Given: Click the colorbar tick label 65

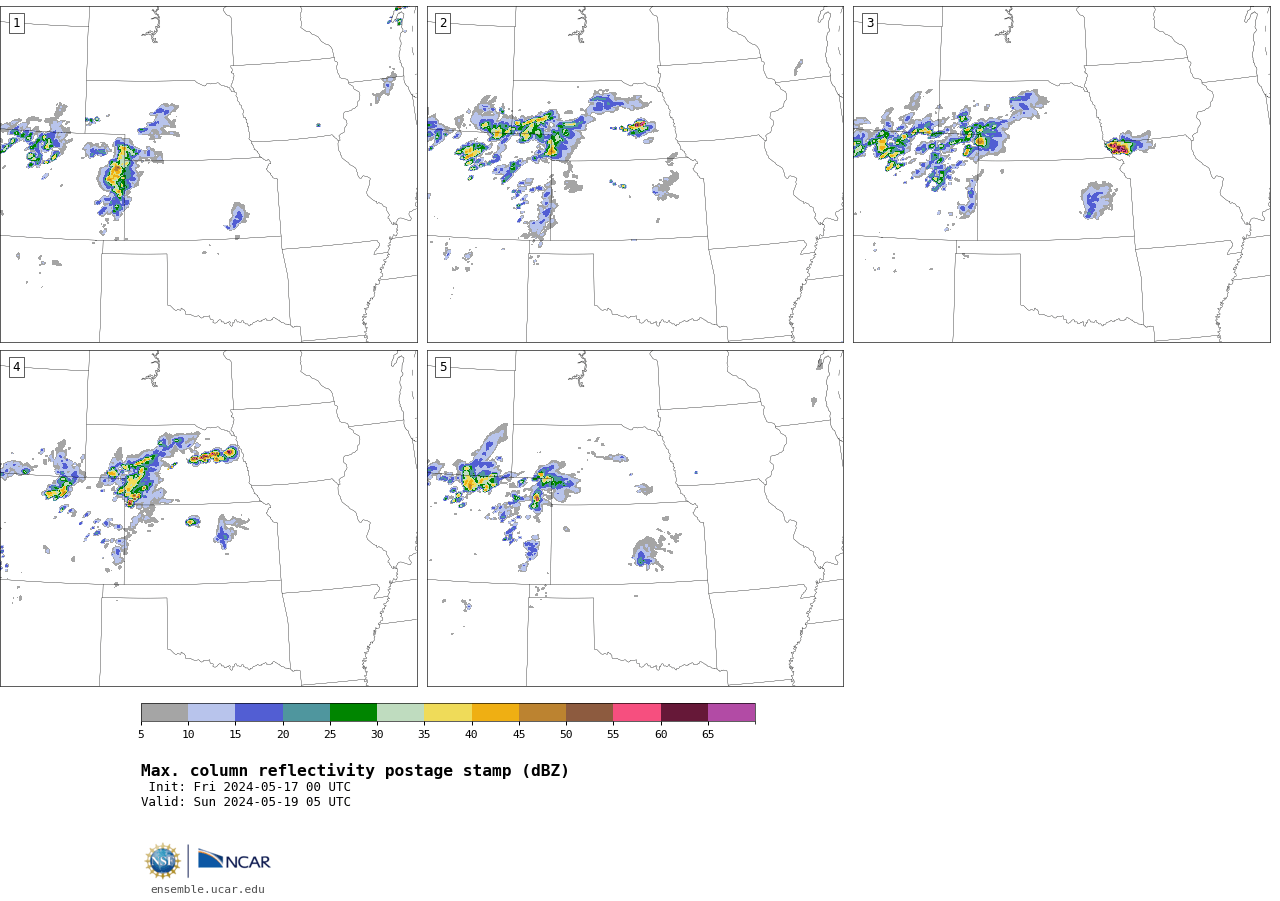Looking at the screenshot, I should coord(708,735).
